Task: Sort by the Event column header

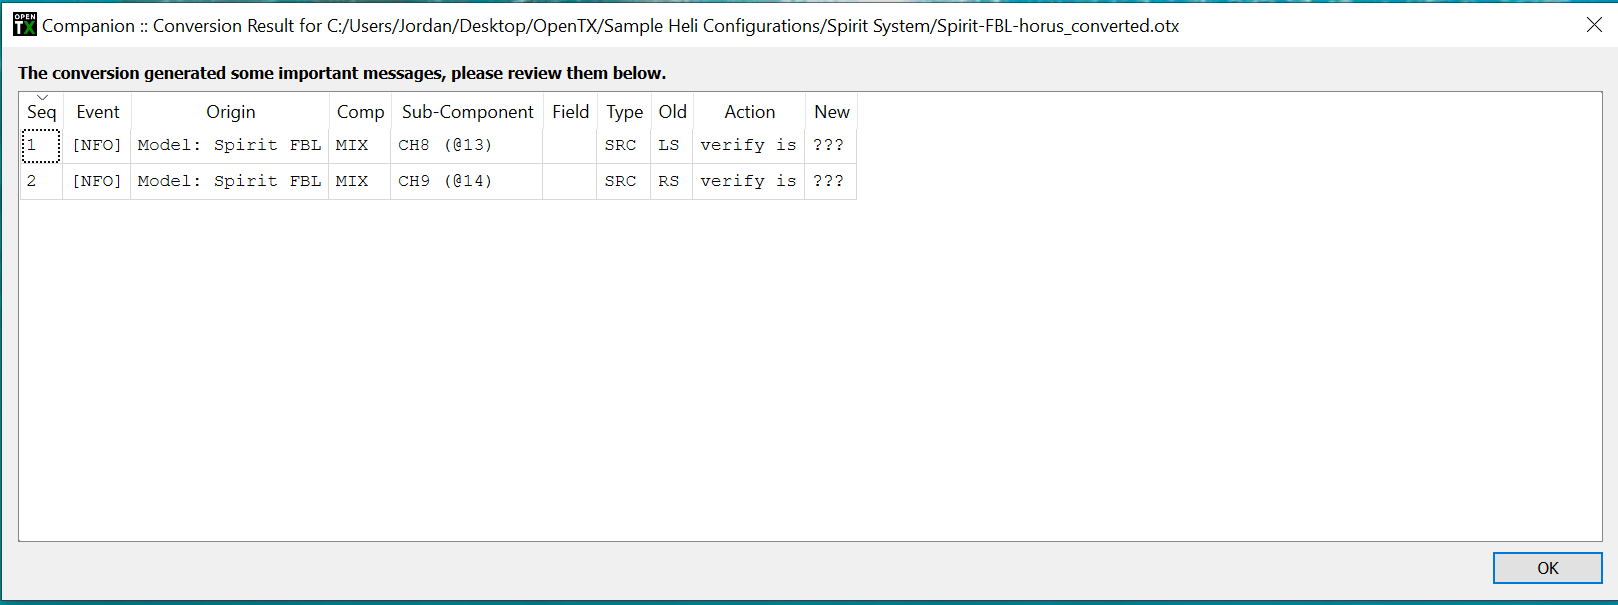Action: (97, 112)
